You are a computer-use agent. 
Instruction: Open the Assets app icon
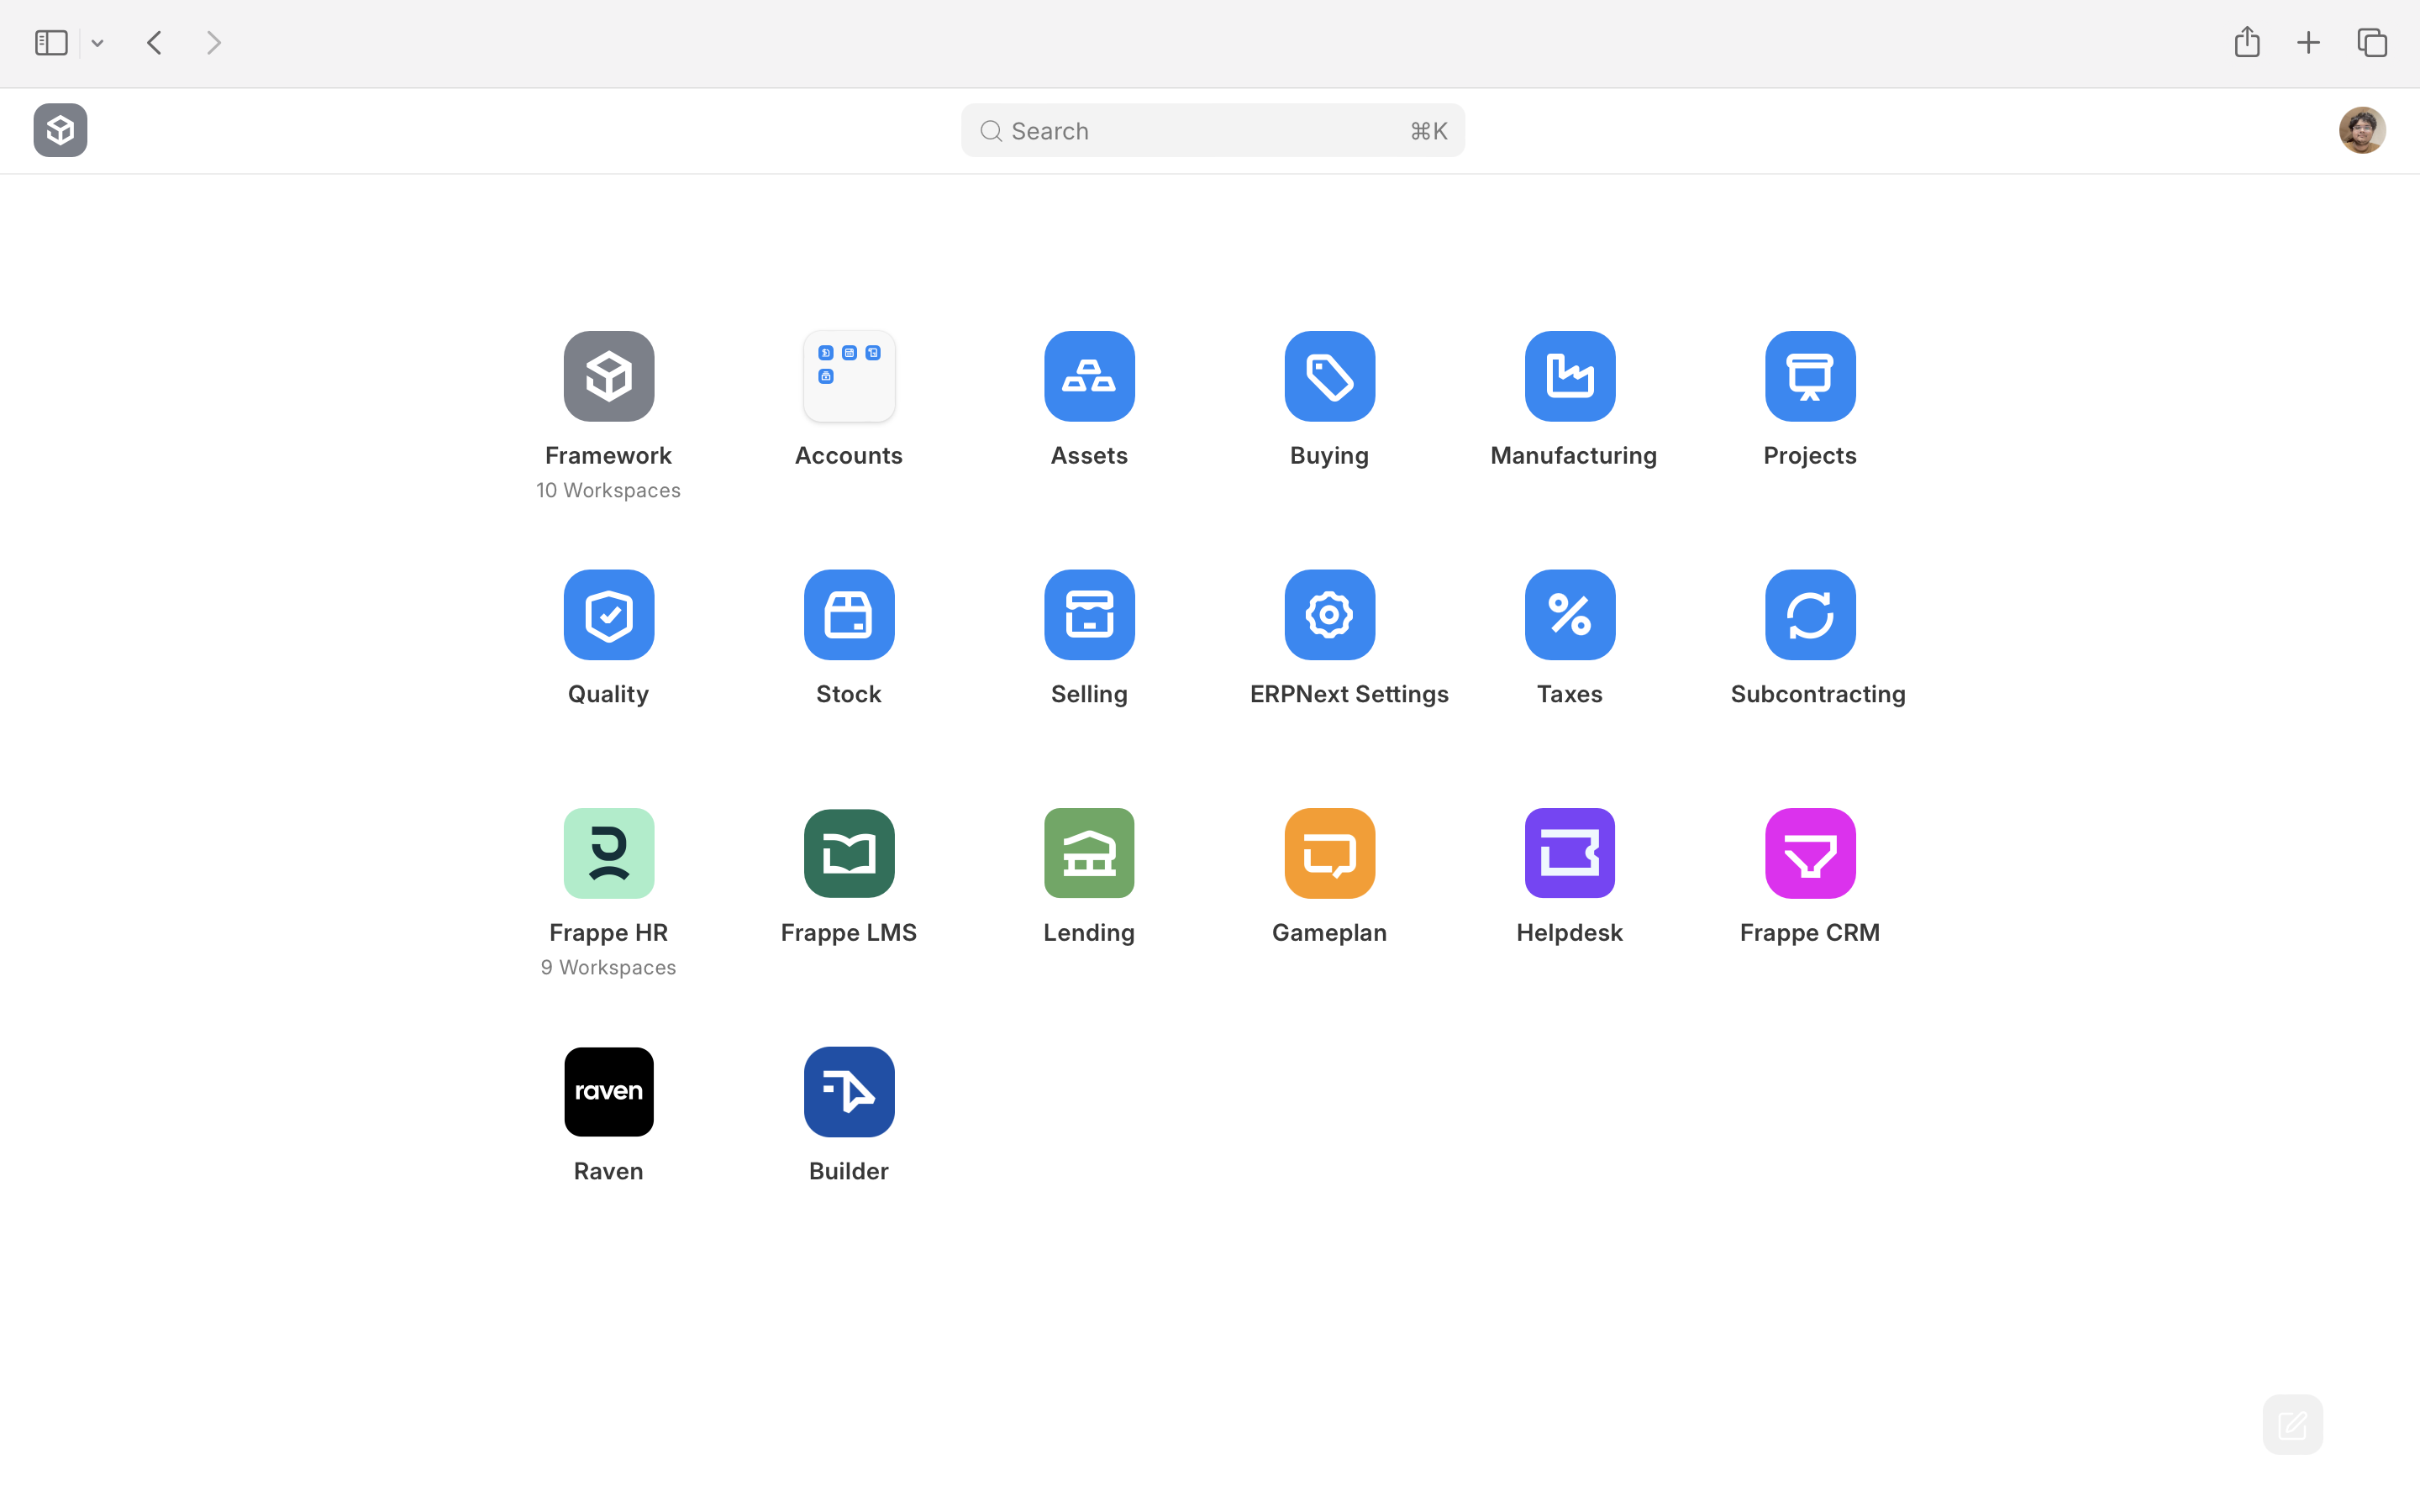click(x=1089, y=376)
